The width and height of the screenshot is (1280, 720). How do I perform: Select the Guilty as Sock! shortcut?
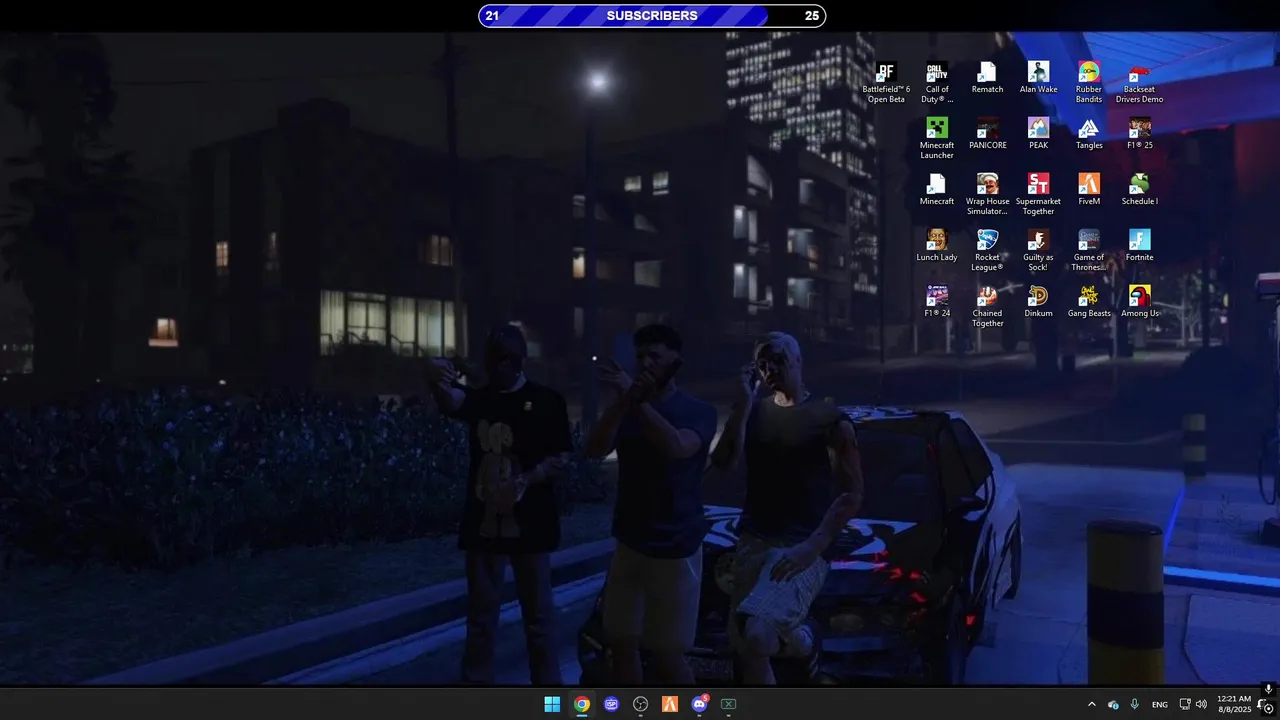coord(1038,250)
